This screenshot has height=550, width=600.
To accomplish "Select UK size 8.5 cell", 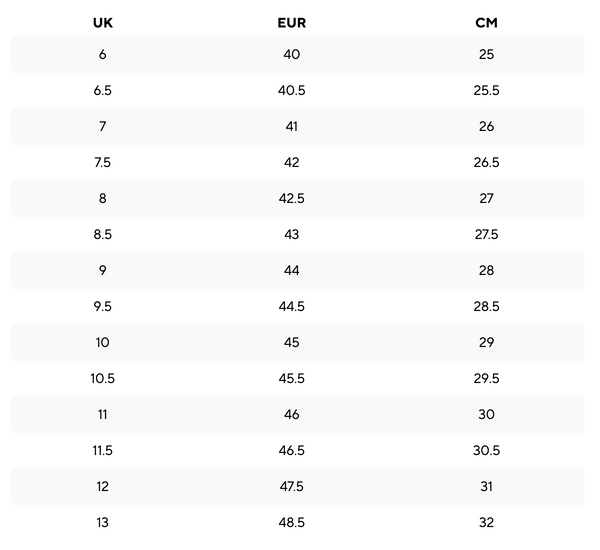I will coord(103,234).
